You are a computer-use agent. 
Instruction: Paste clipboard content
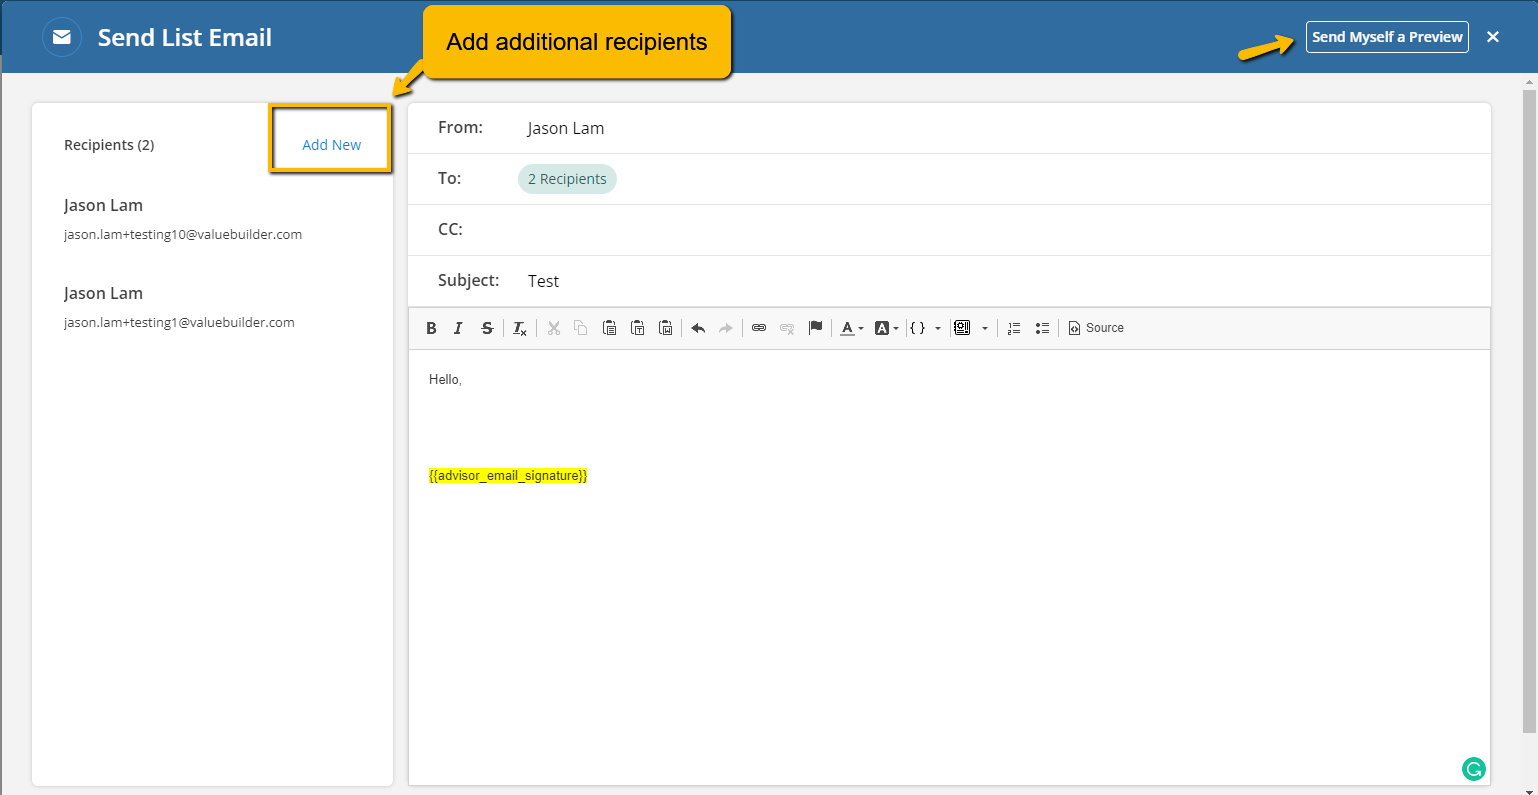609,328
